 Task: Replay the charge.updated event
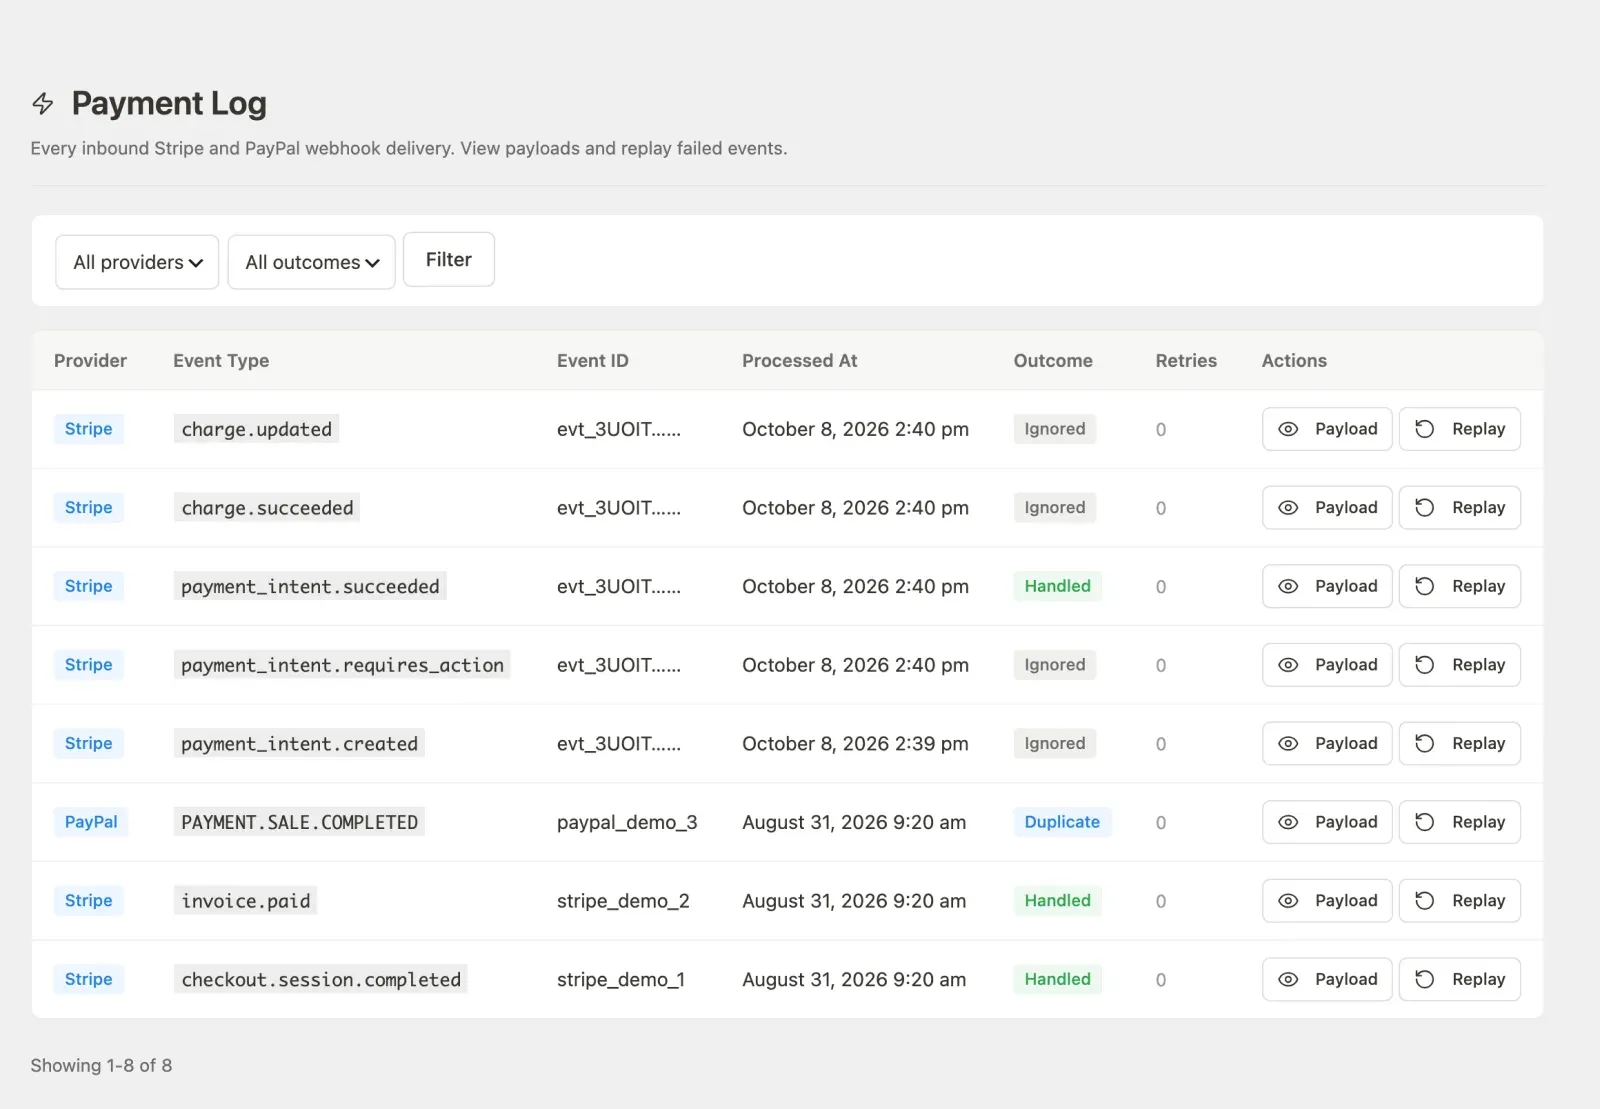pos(1460,429)
